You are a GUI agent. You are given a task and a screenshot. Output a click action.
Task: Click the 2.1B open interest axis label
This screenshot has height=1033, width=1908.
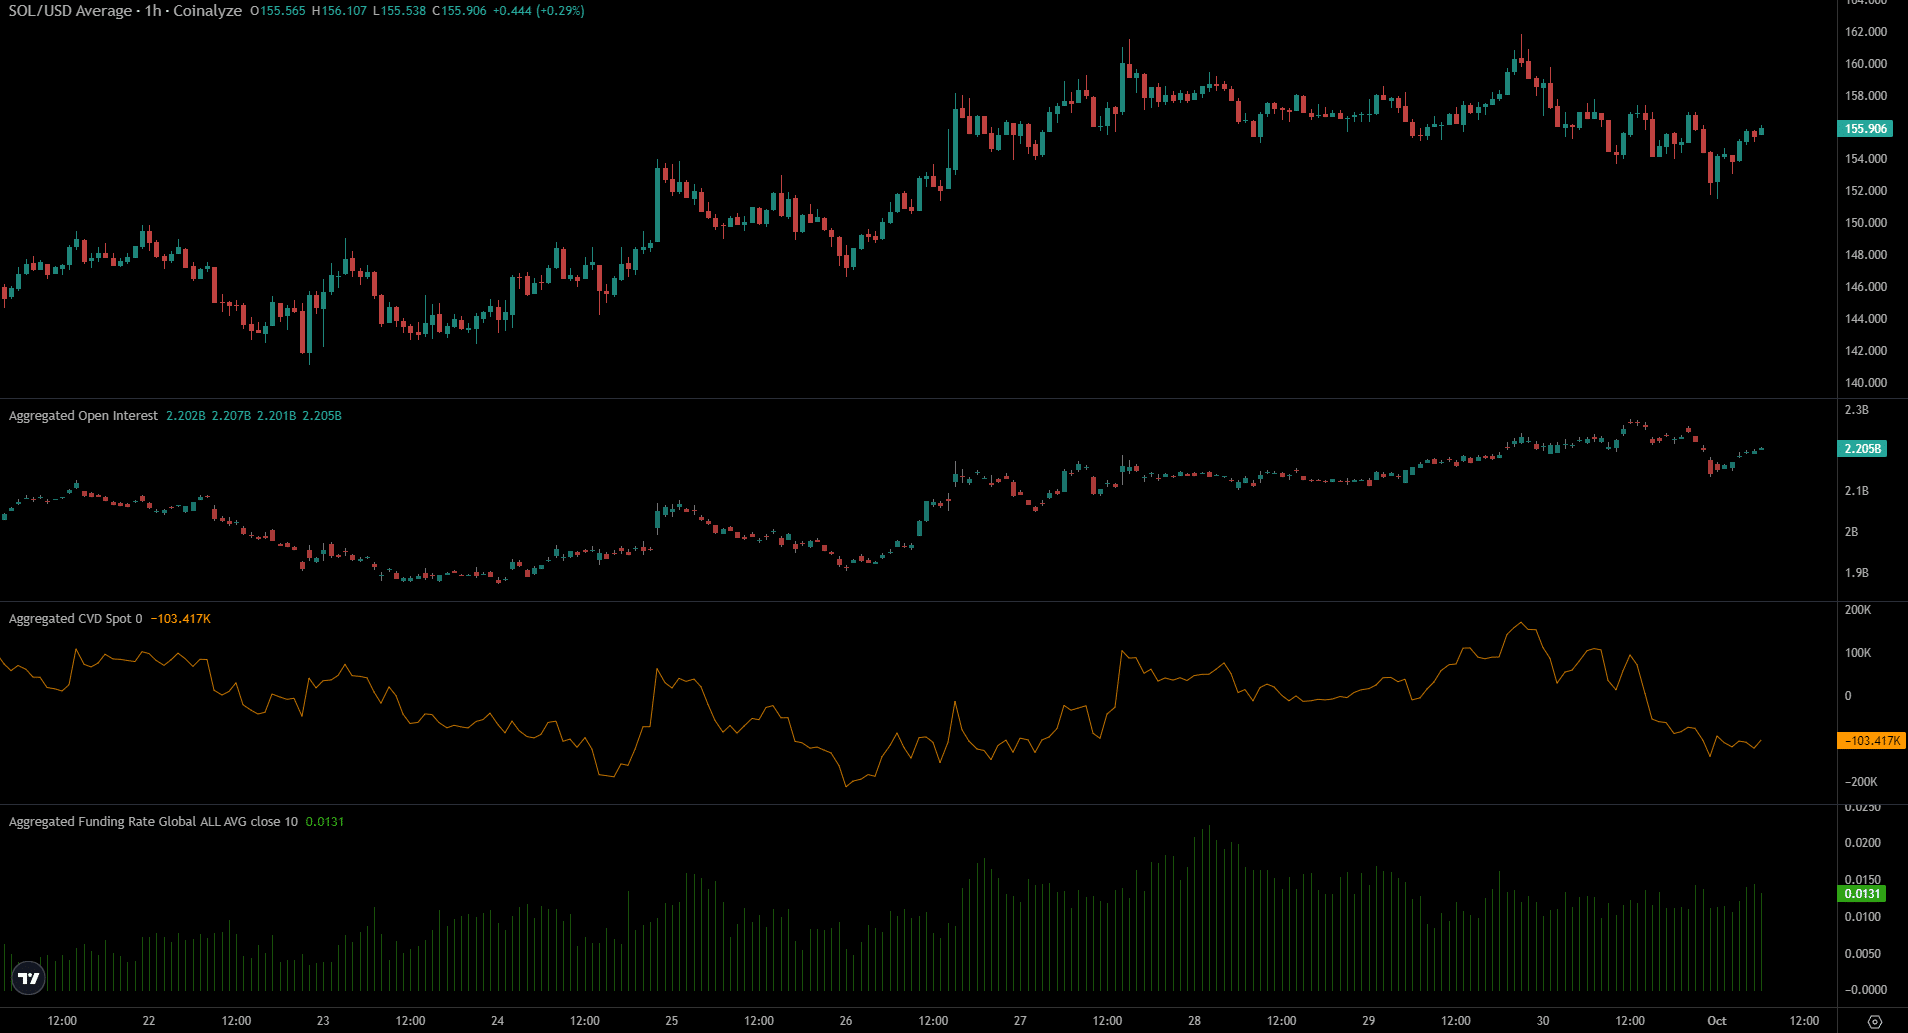1856,491
